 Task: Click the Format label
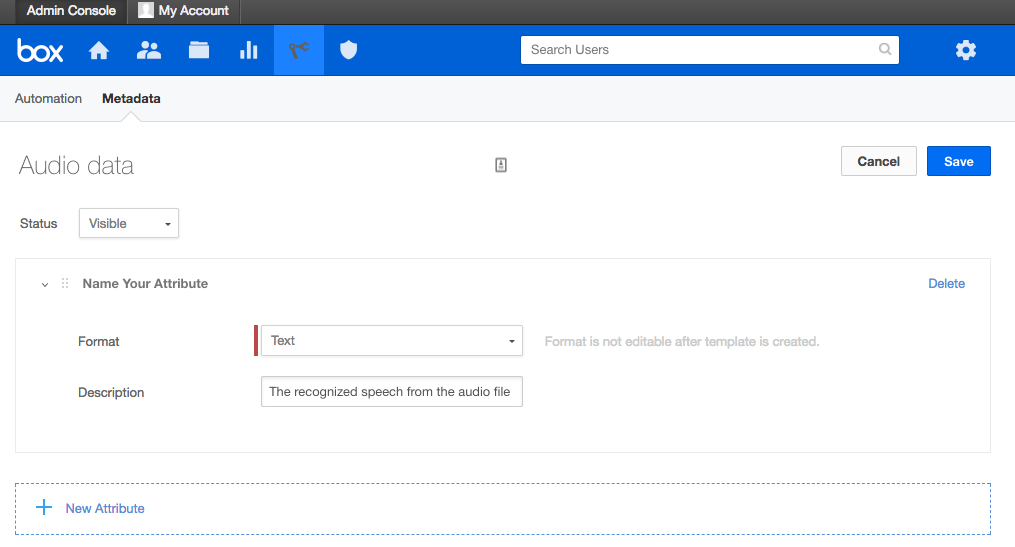[x=98, y=341]
